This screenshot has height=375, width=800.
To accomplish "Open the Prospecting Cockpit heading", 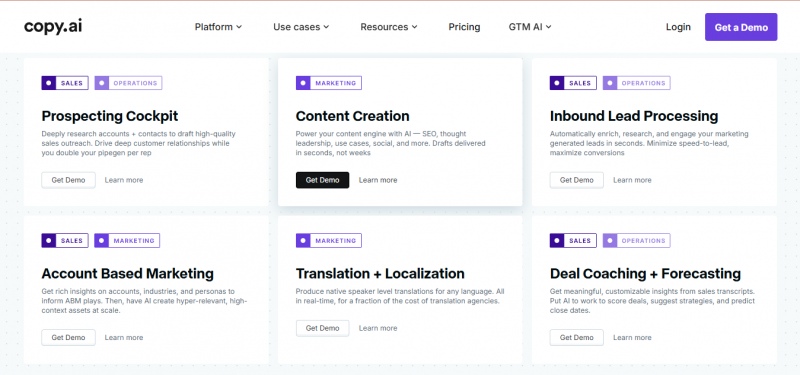I will [110, 116].
